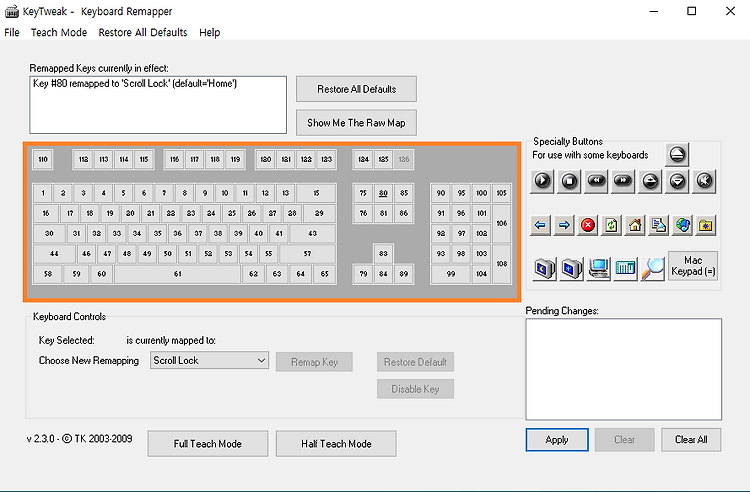Click inside the Pending Changes box
Viewport: 750px width, 492px height.
coord(624,369)
